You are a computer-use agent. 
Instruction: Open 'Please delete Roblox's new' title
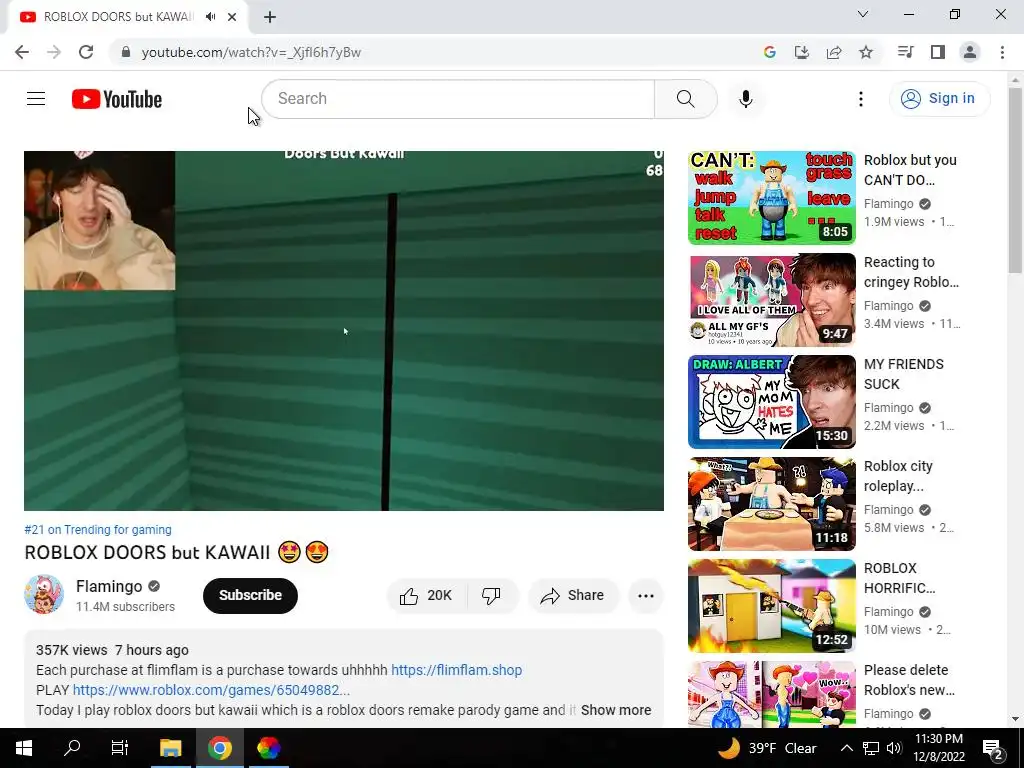909,680
